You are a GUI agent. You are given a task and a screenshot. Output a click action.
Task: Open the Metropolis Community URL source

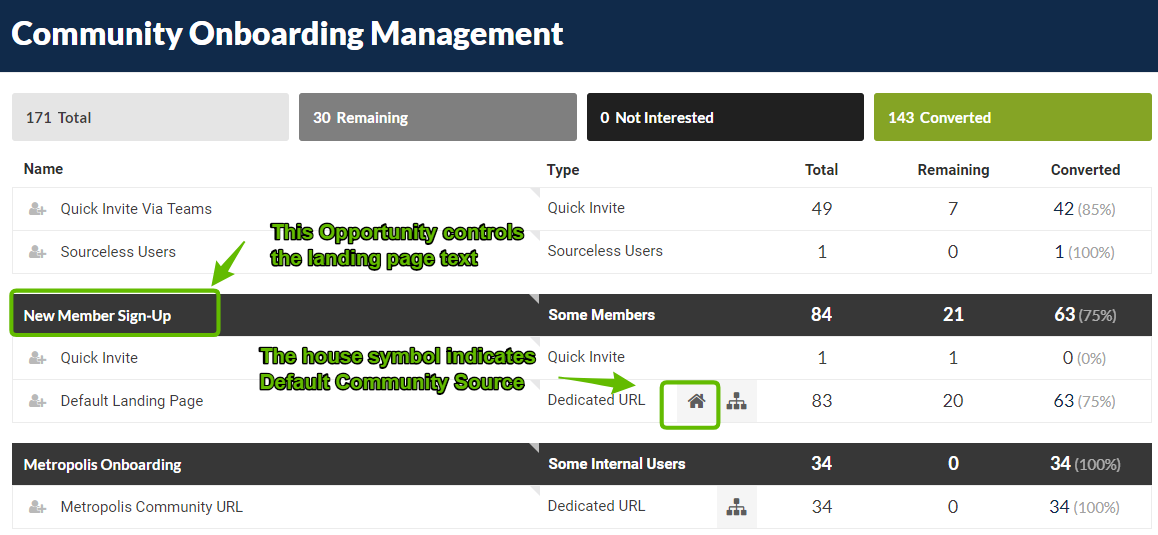[x=151, y=507]
